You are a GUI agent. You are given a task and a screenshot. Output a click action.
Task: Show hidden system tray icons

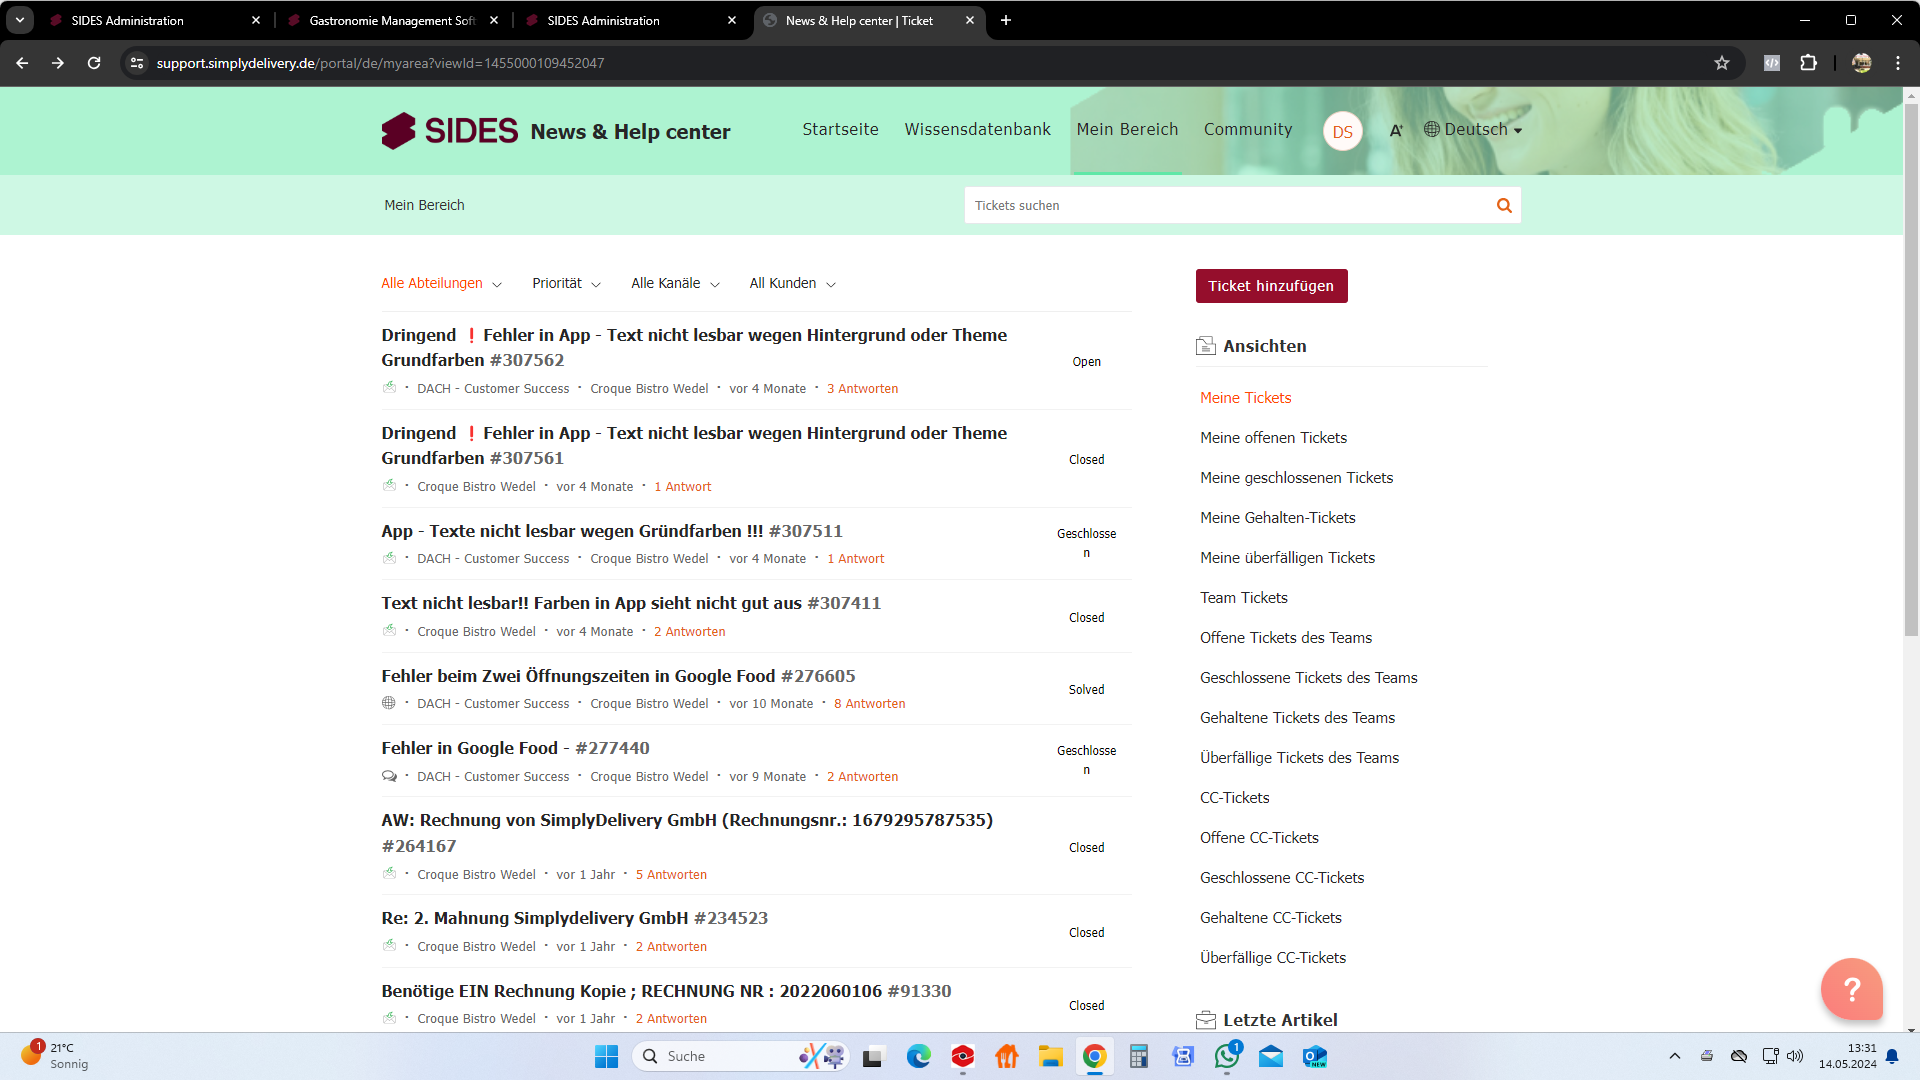click(1674, 1056)
